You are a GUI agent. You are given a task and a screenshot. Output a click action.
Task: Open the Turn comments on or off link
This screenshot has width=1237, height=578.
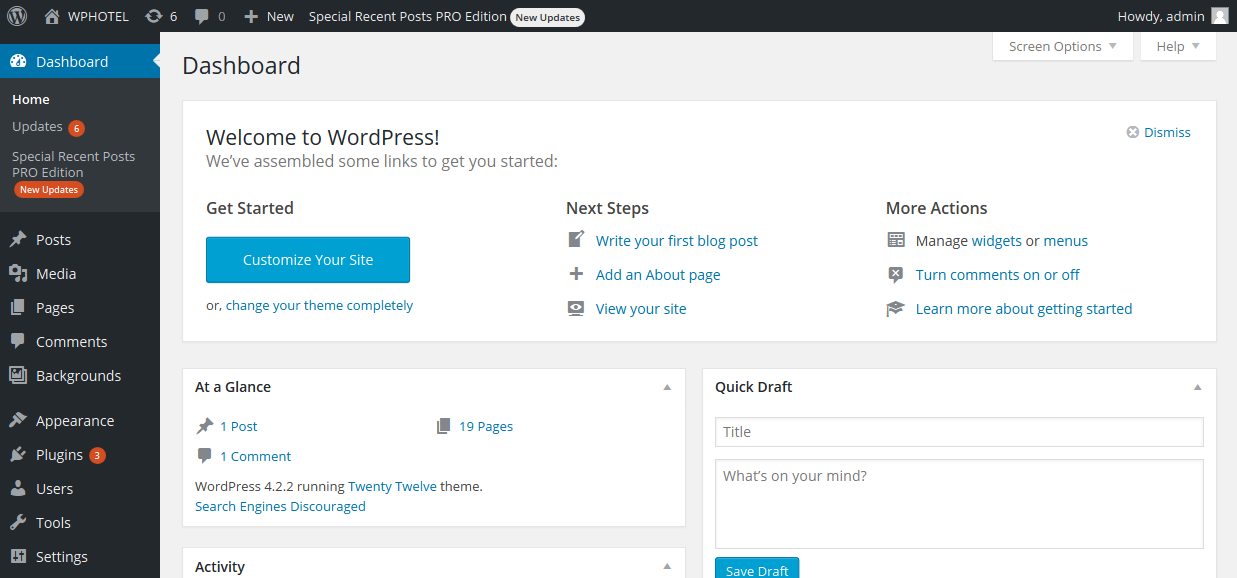click(x=998, y=275)
